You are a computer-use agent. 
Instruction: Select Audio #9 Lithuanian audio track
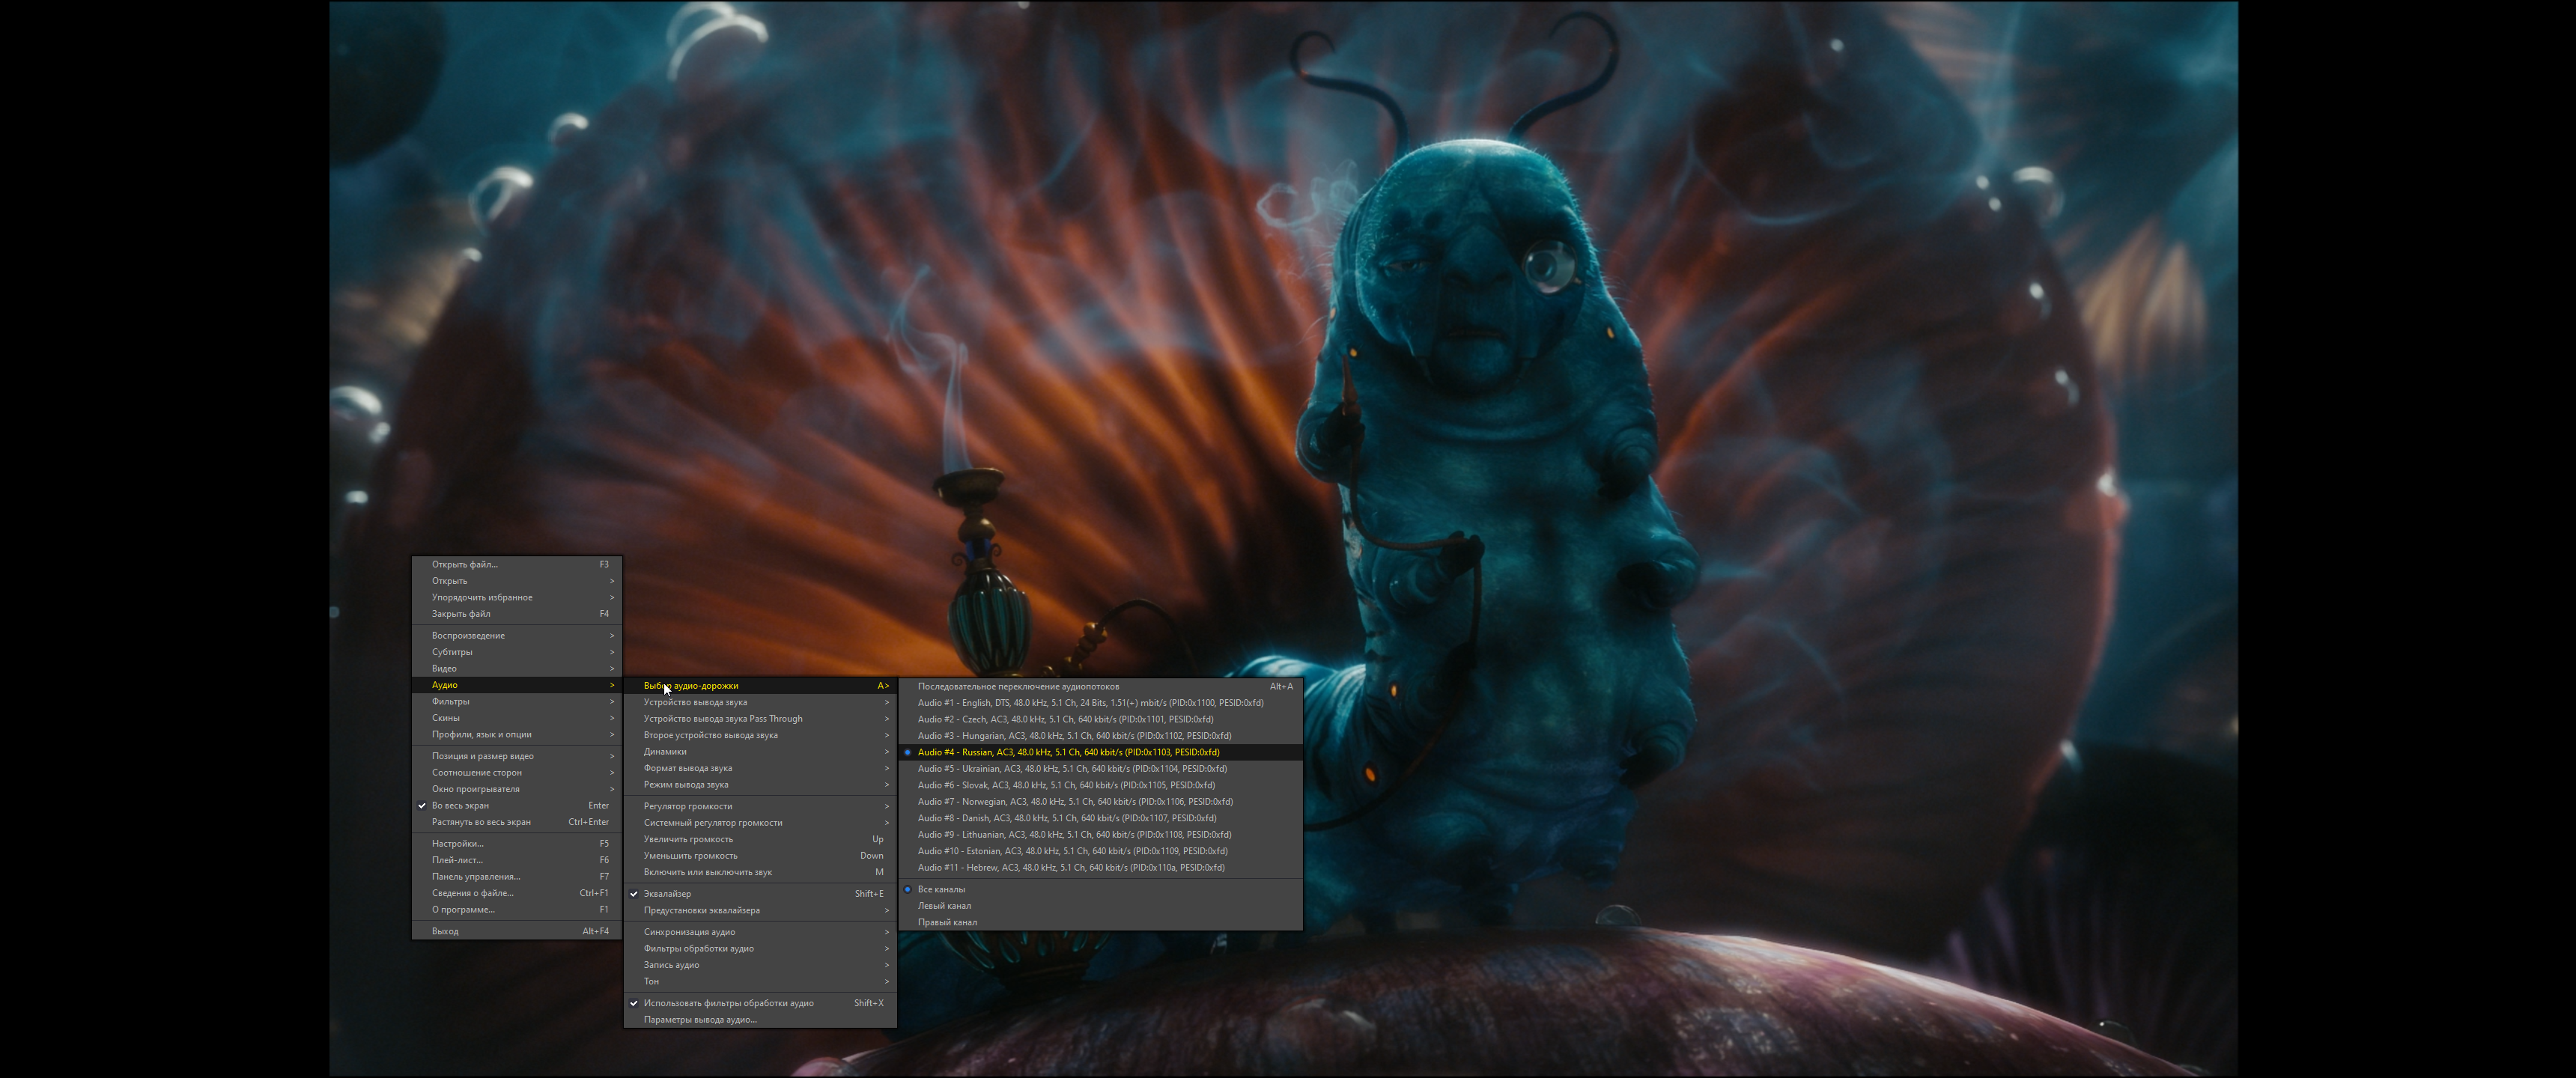click(1100, 834)
